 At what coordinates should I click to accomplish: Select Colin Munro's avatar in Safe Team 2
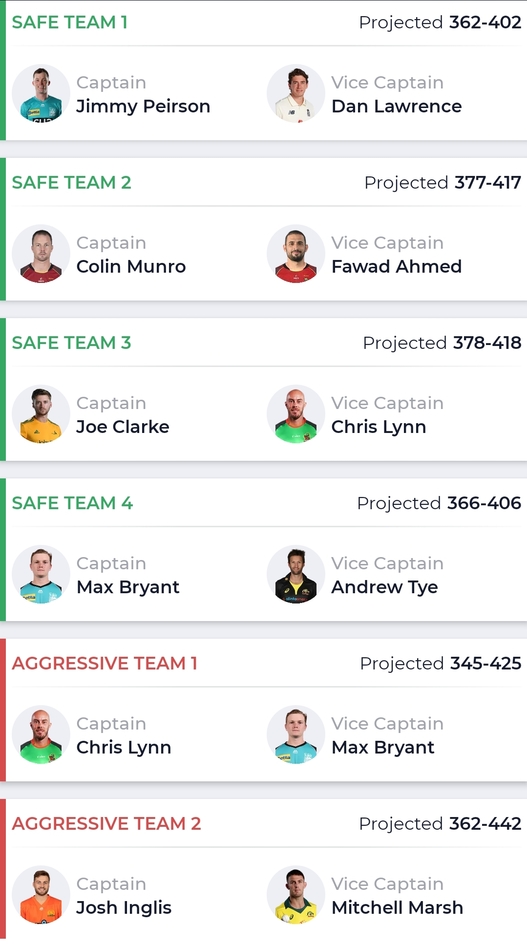(x=40, y=254)
